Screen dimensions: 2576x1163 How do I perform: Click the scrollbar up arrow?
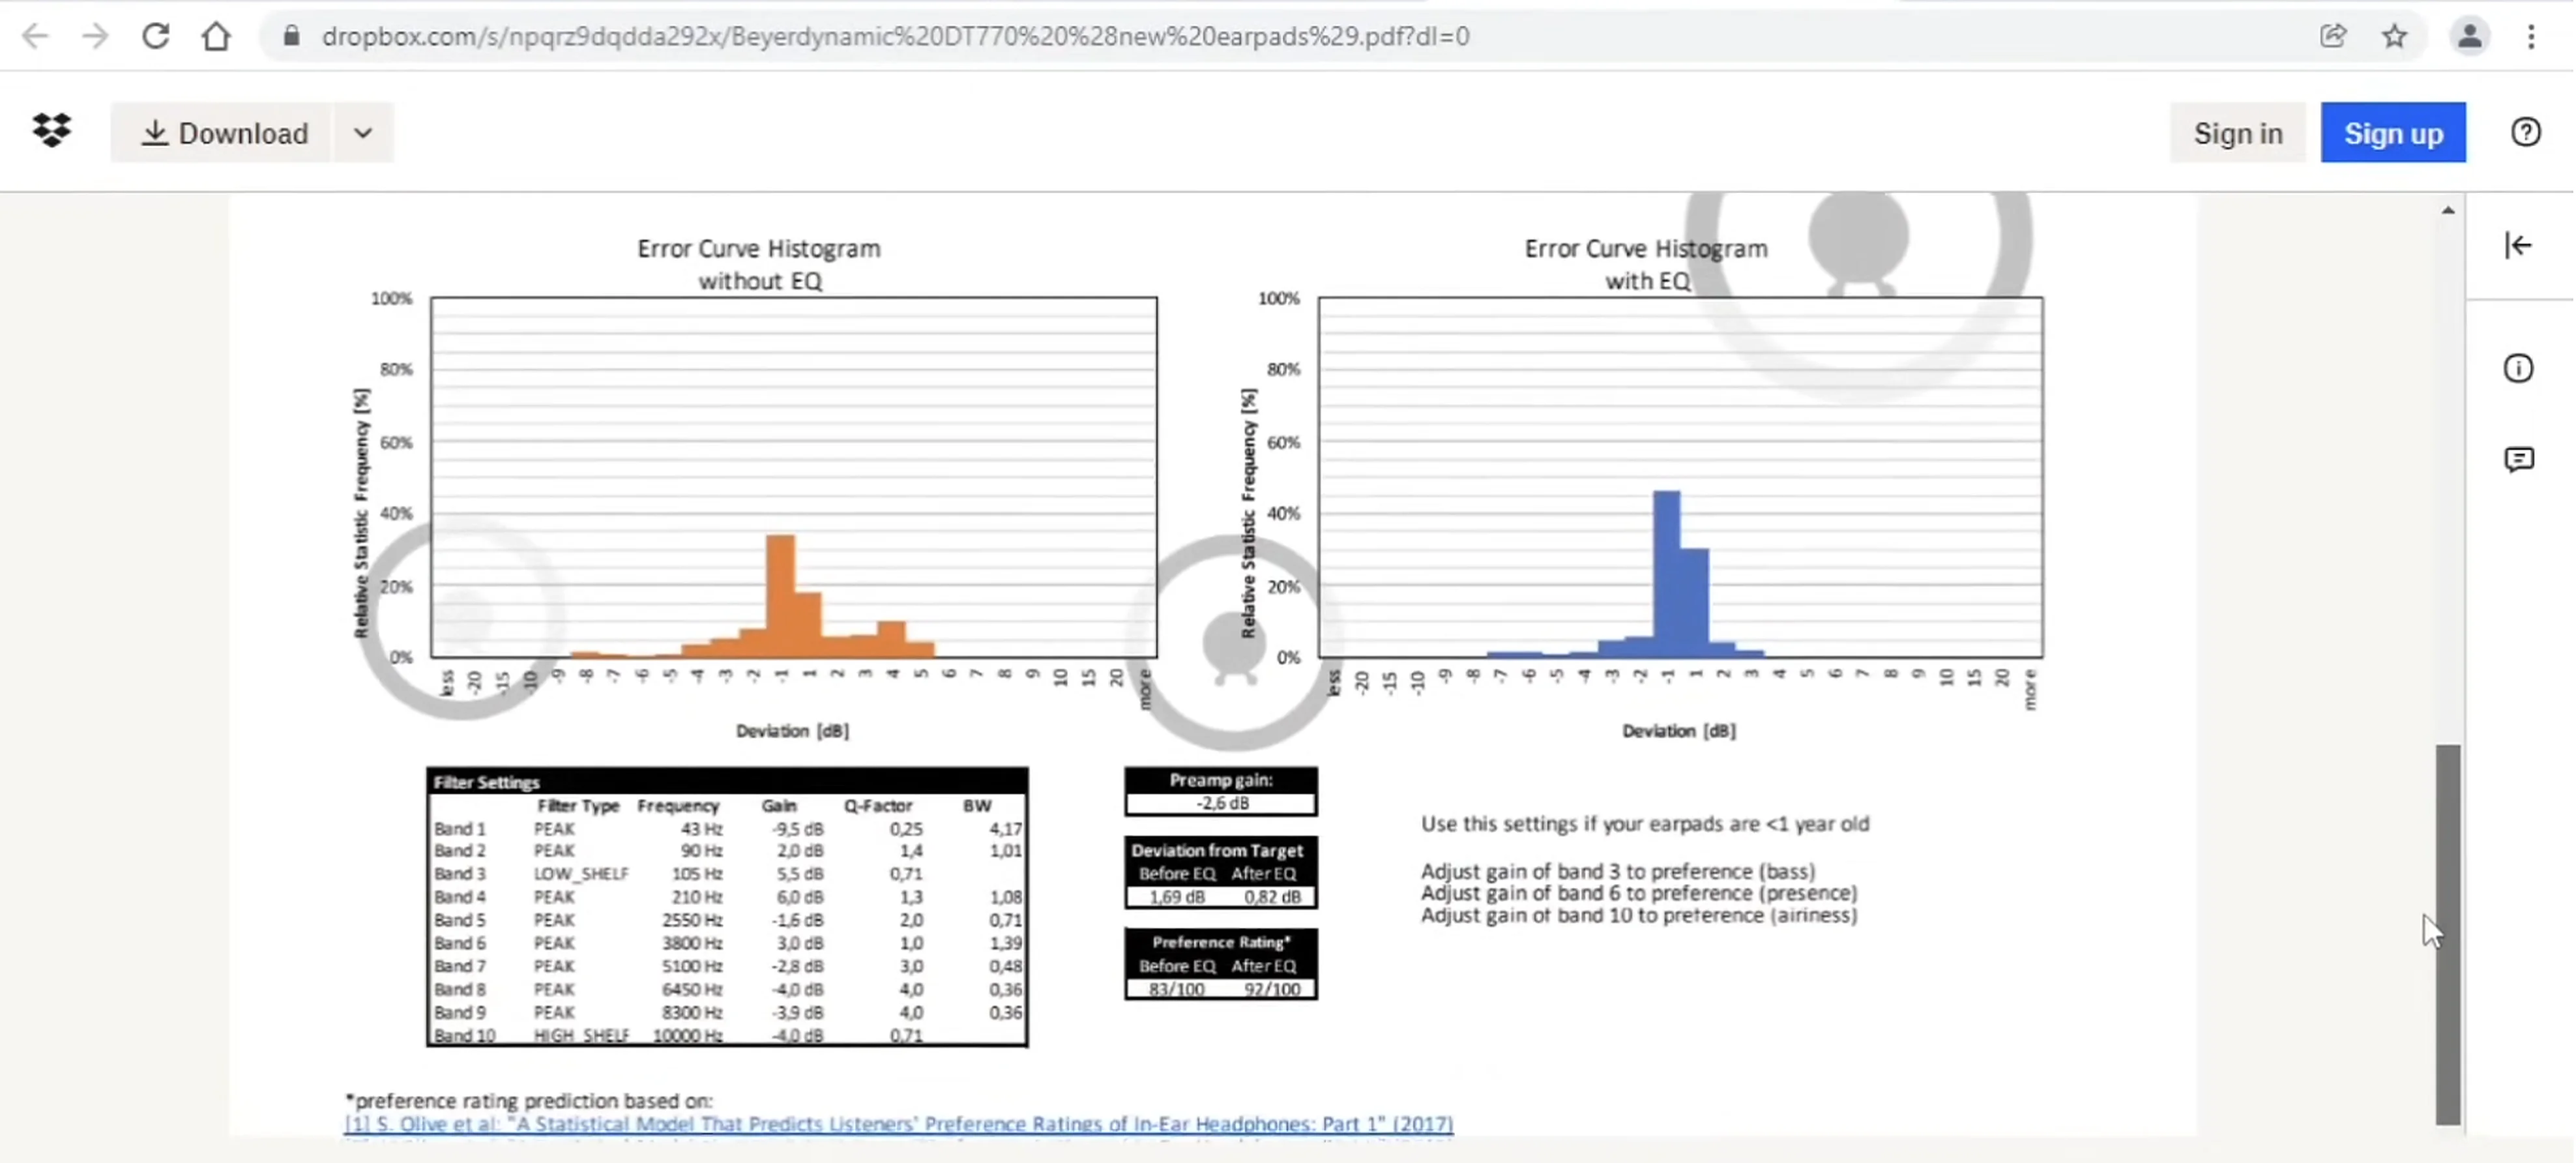tap(2447, 210)
